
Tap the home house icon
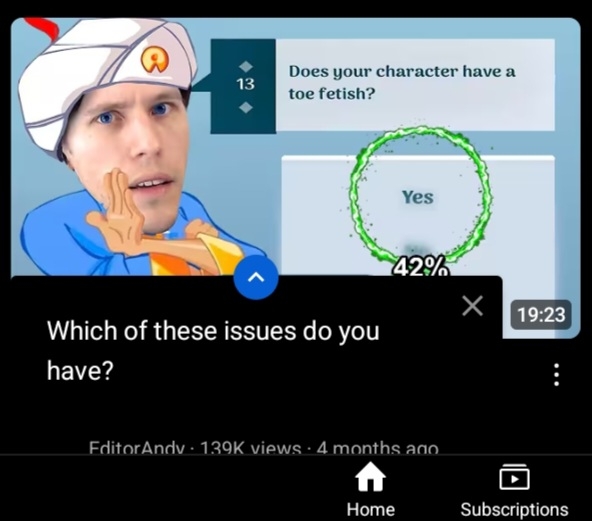(371, 476)
